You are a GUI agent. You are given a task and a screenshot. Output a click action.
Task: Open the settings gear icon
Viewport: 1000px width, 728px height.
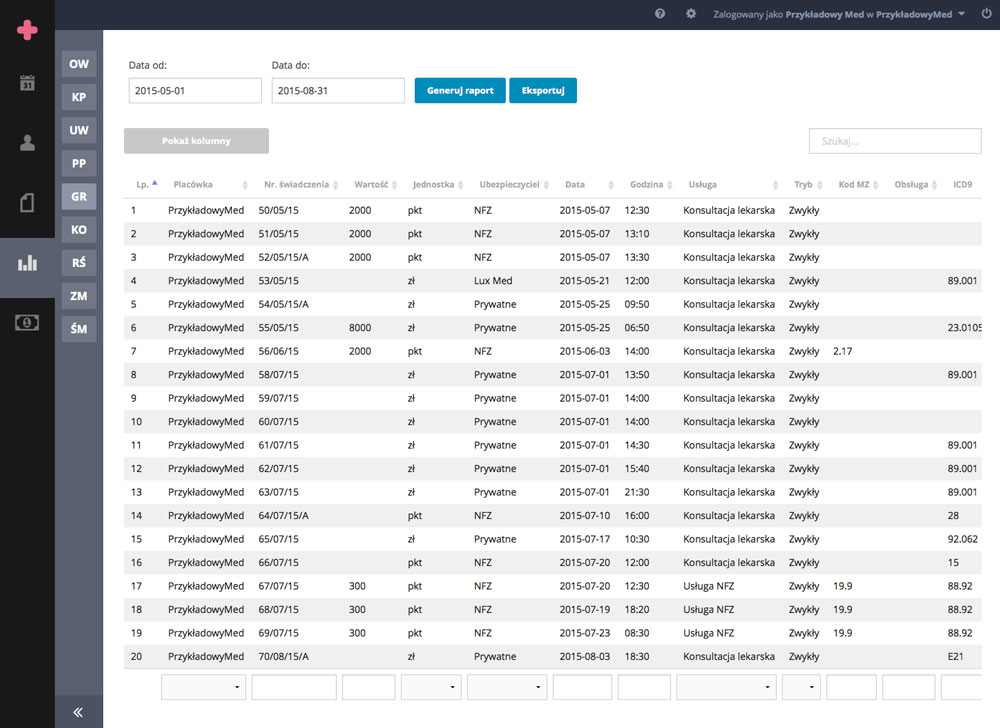click(x=691, y=14)
